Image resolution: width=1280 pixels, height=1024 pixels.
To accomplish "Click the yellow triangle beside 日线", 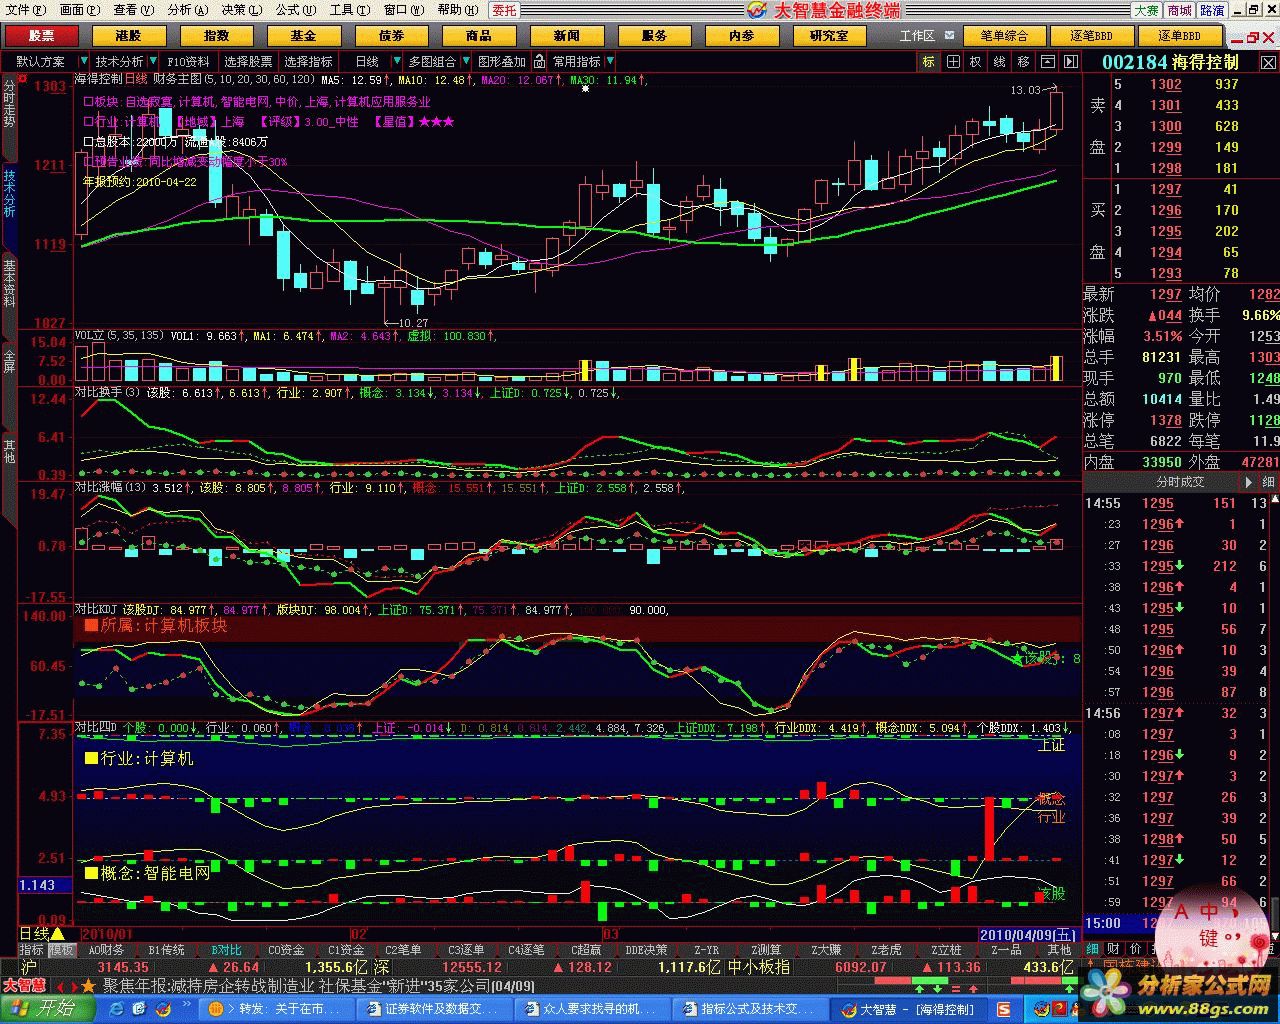I will click(x=55, y=934).
